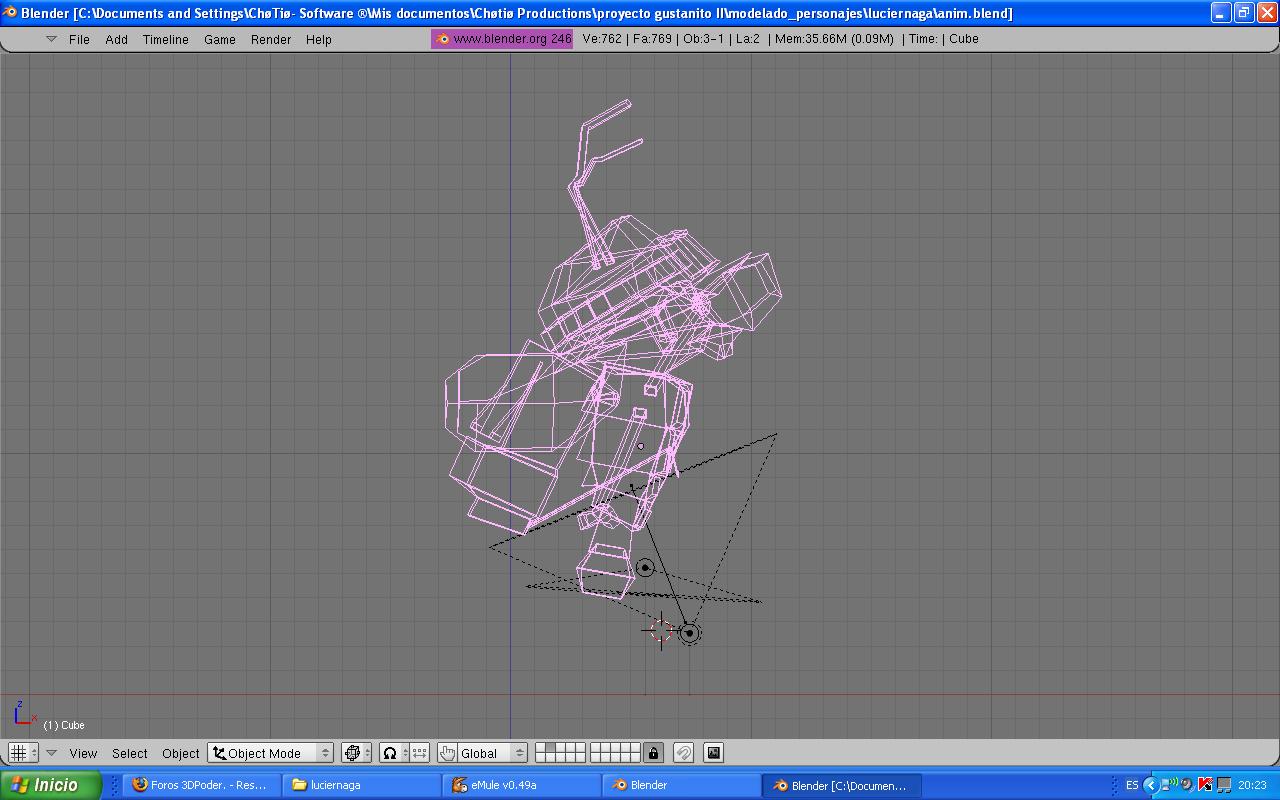Click the display monitor tray icon

click(1223, 785)
